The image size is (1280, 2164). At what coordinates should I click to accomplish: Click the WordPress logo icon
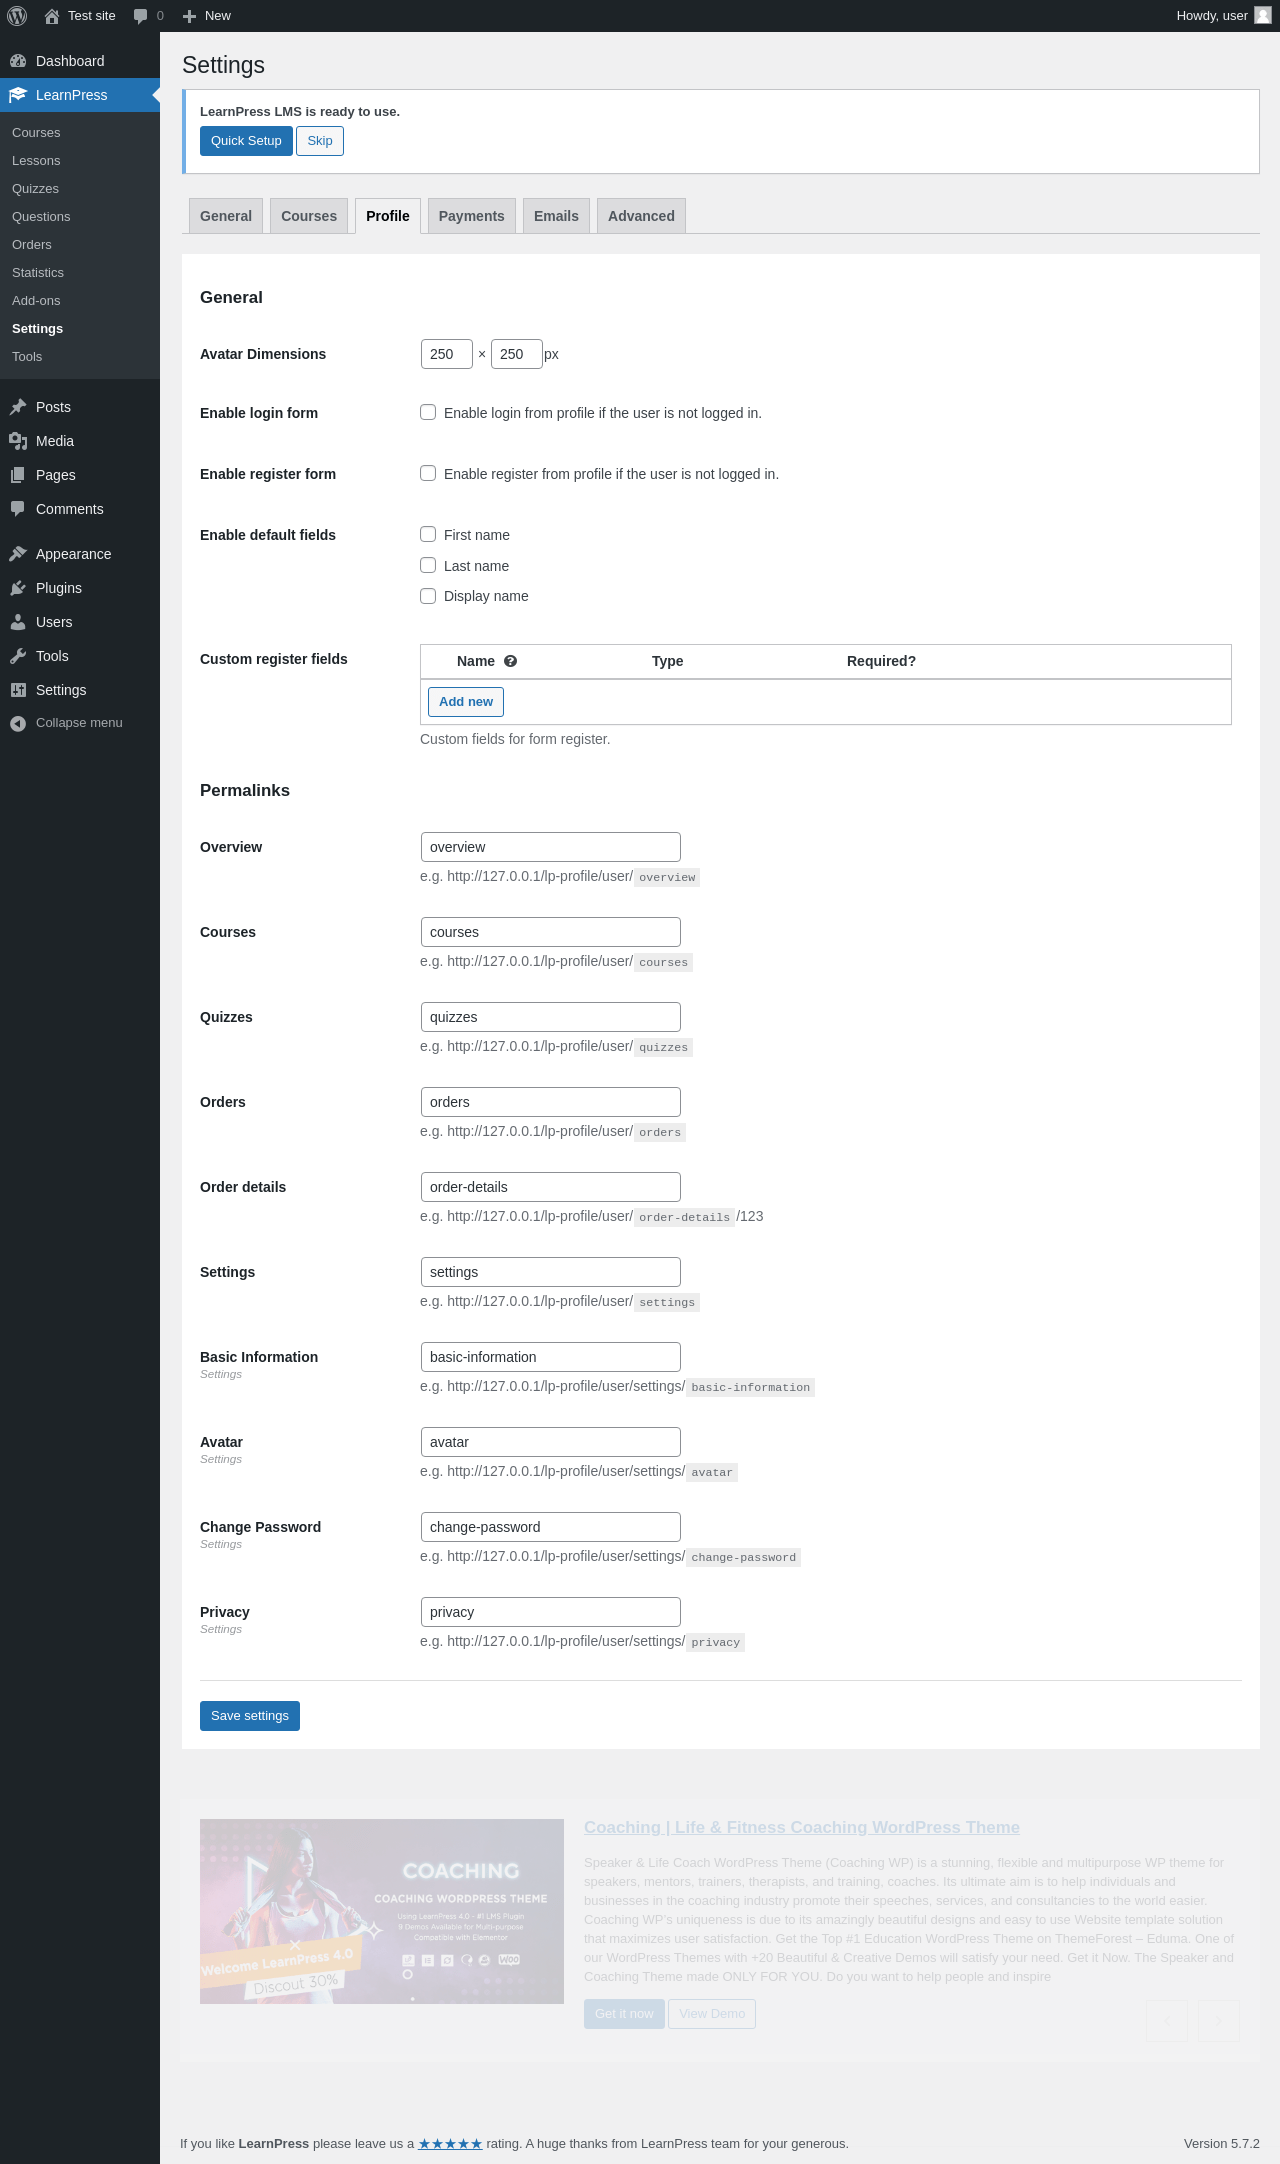(x=17, y=16)
